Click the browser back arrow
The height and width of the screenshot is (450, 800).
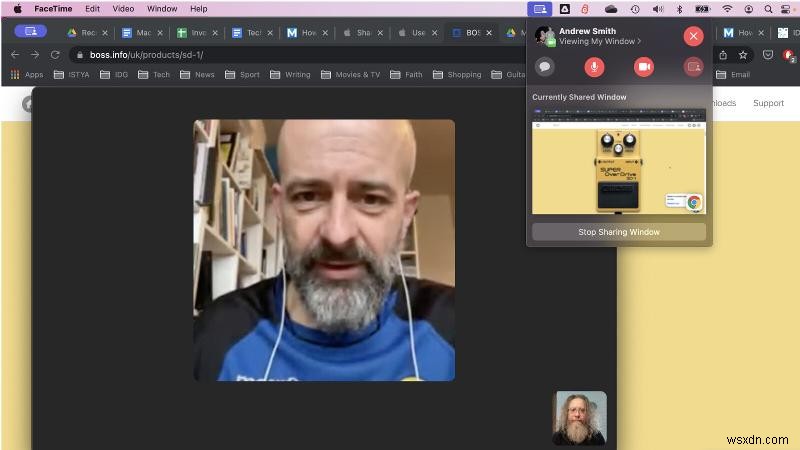click(14, 54)
